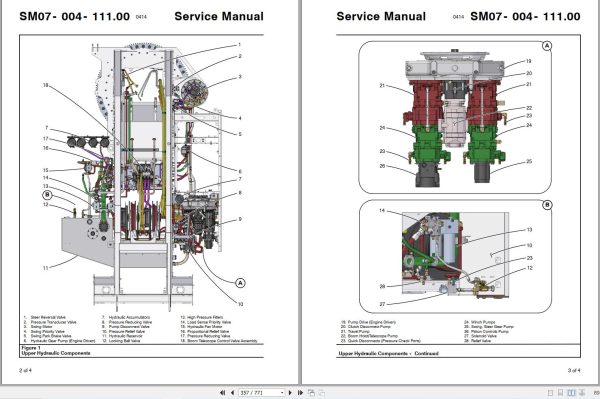Go to the next page
This screenshot has width=600, height=399.
point(290,392)
